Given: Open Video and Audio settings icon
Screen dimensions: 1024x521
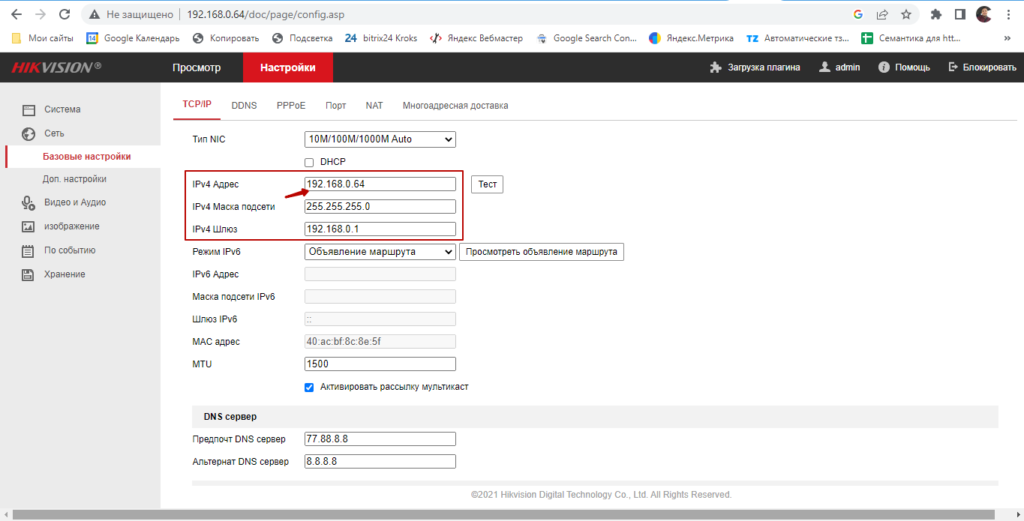Looking at the screenshot, I should pos(28,203).
